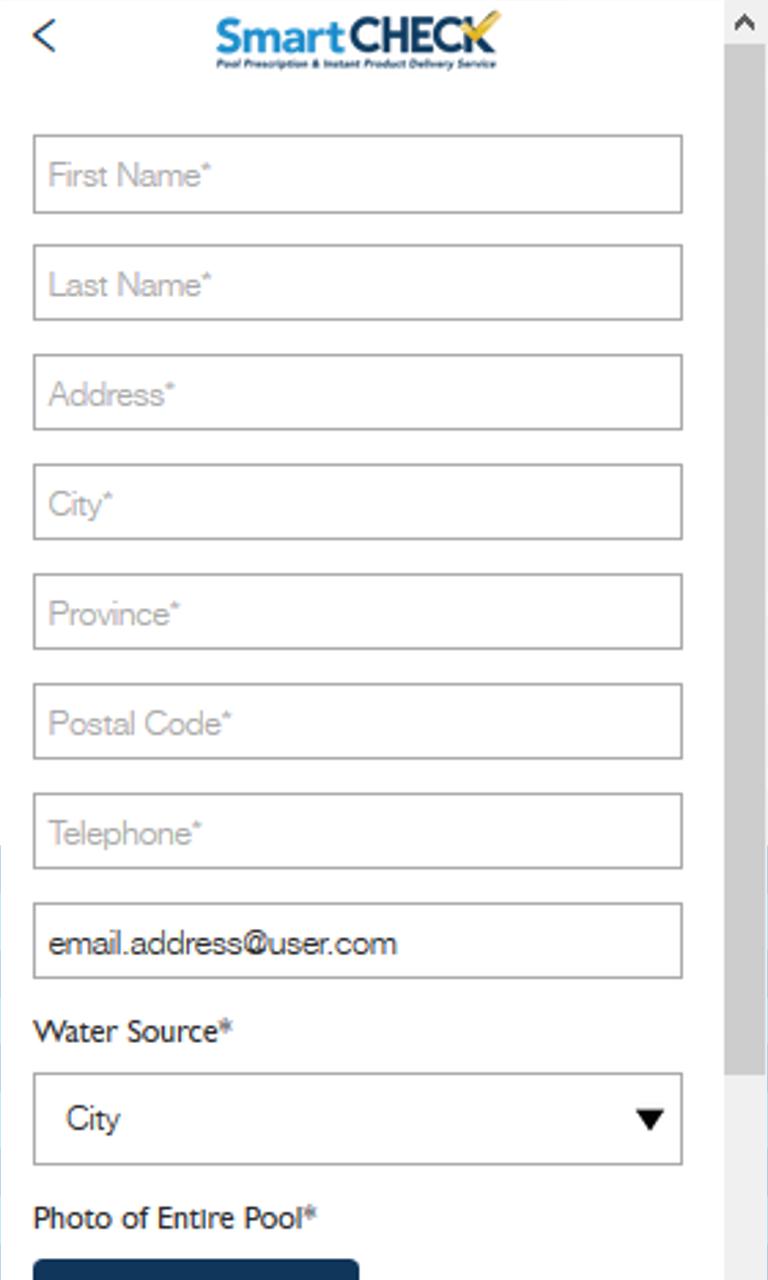Click into the Last Name field

tap(357, 284)
